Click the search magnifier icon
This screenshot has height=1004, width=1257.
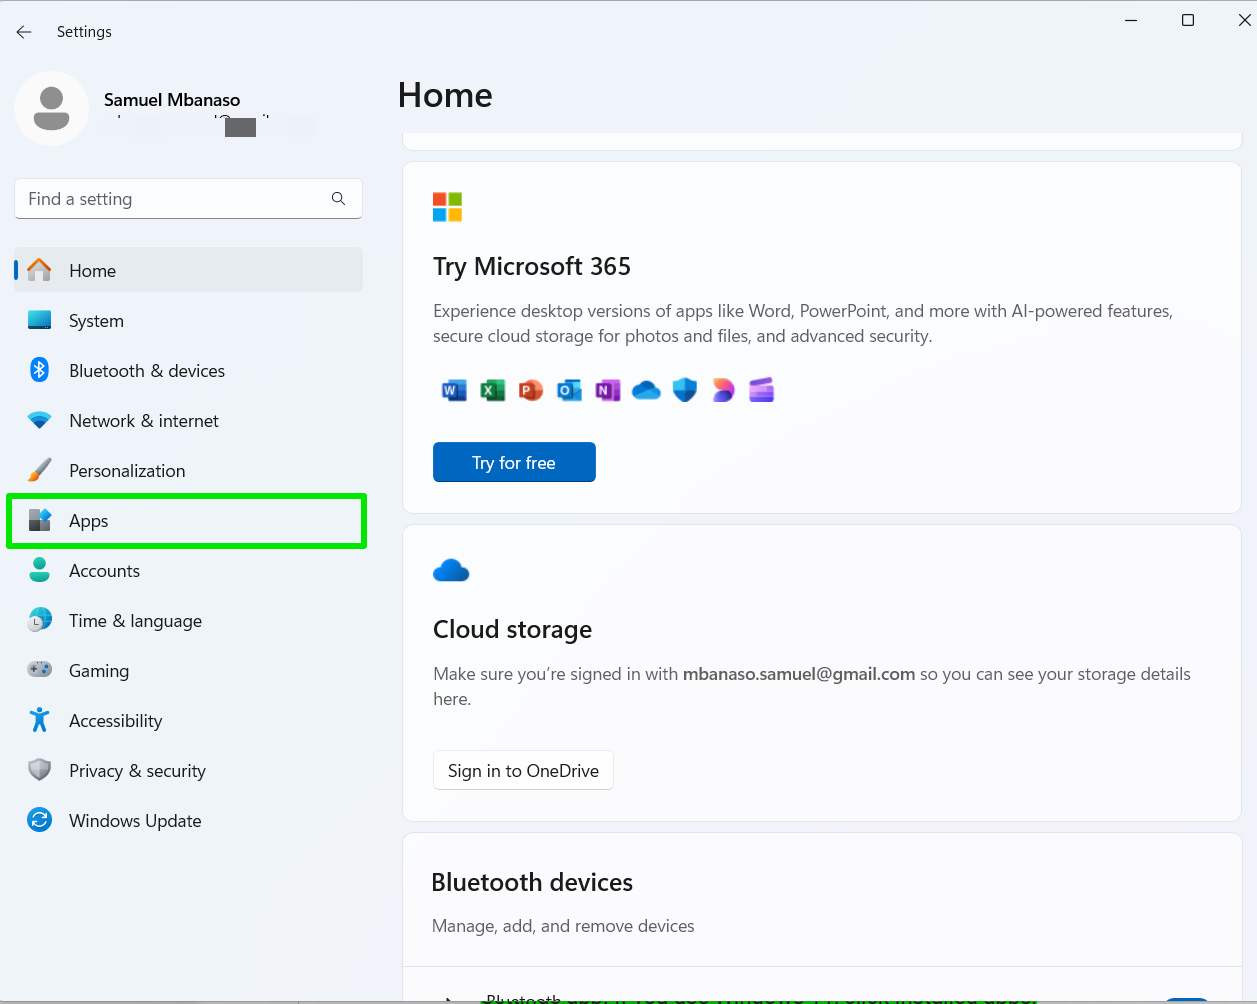point(338,199)
